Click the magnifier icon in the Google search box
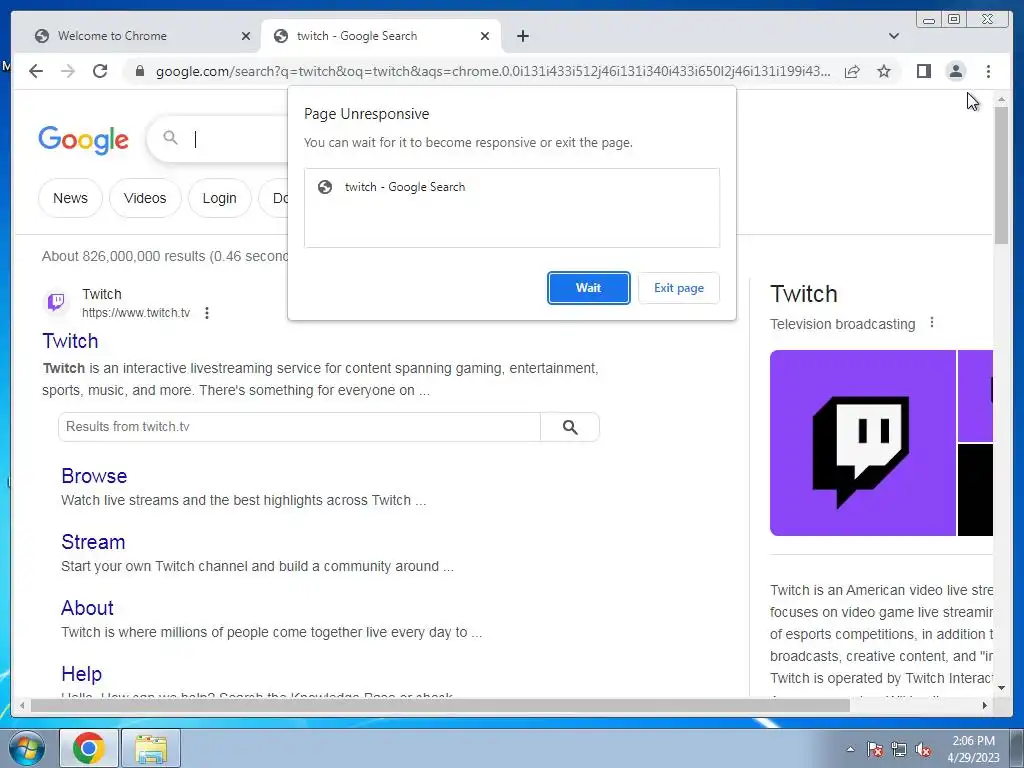1024x768 pixels. tap(170, 137)
